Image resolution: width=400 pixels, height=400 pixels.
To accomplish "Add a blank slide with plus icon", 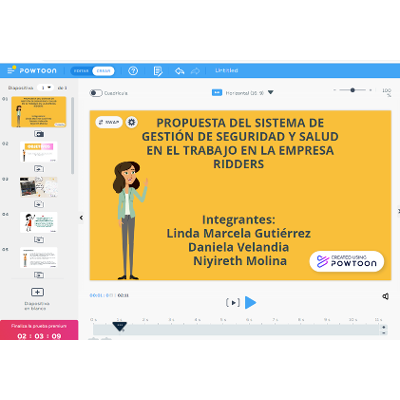I will point(37,292).
